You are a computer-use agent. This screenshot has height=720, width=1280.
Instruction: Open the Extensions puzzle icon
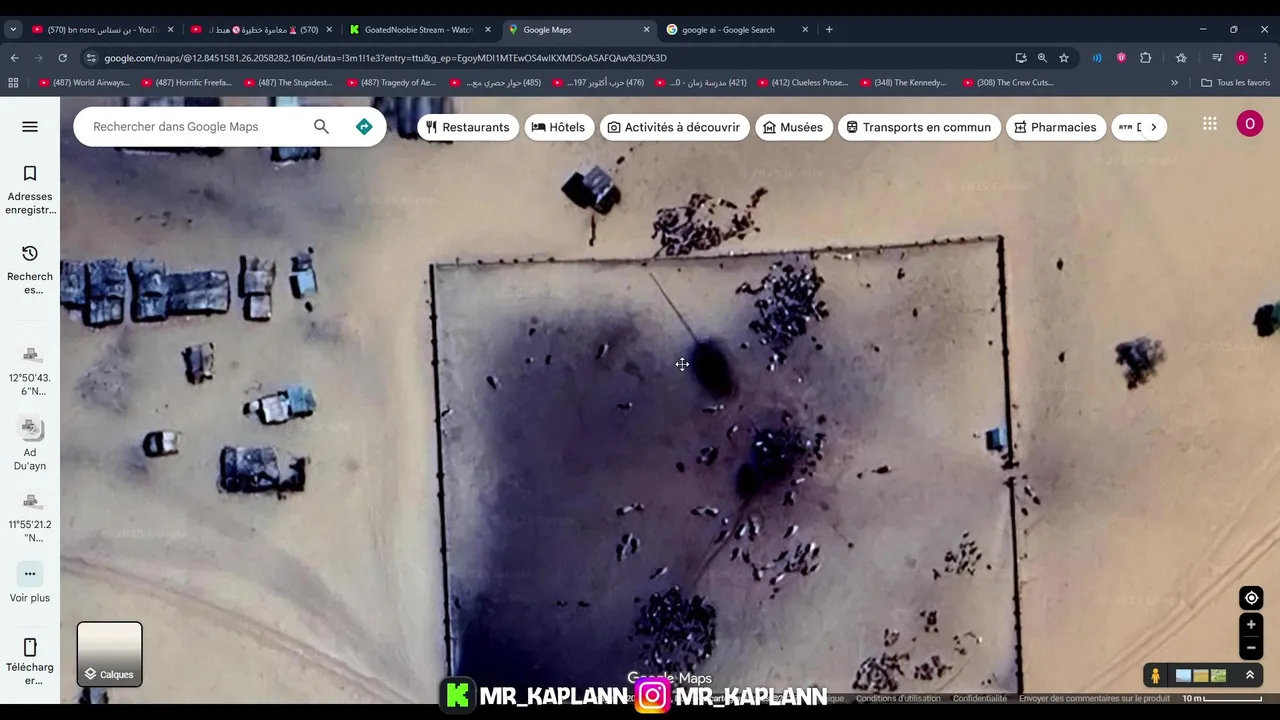click(x=1146, y=58)
